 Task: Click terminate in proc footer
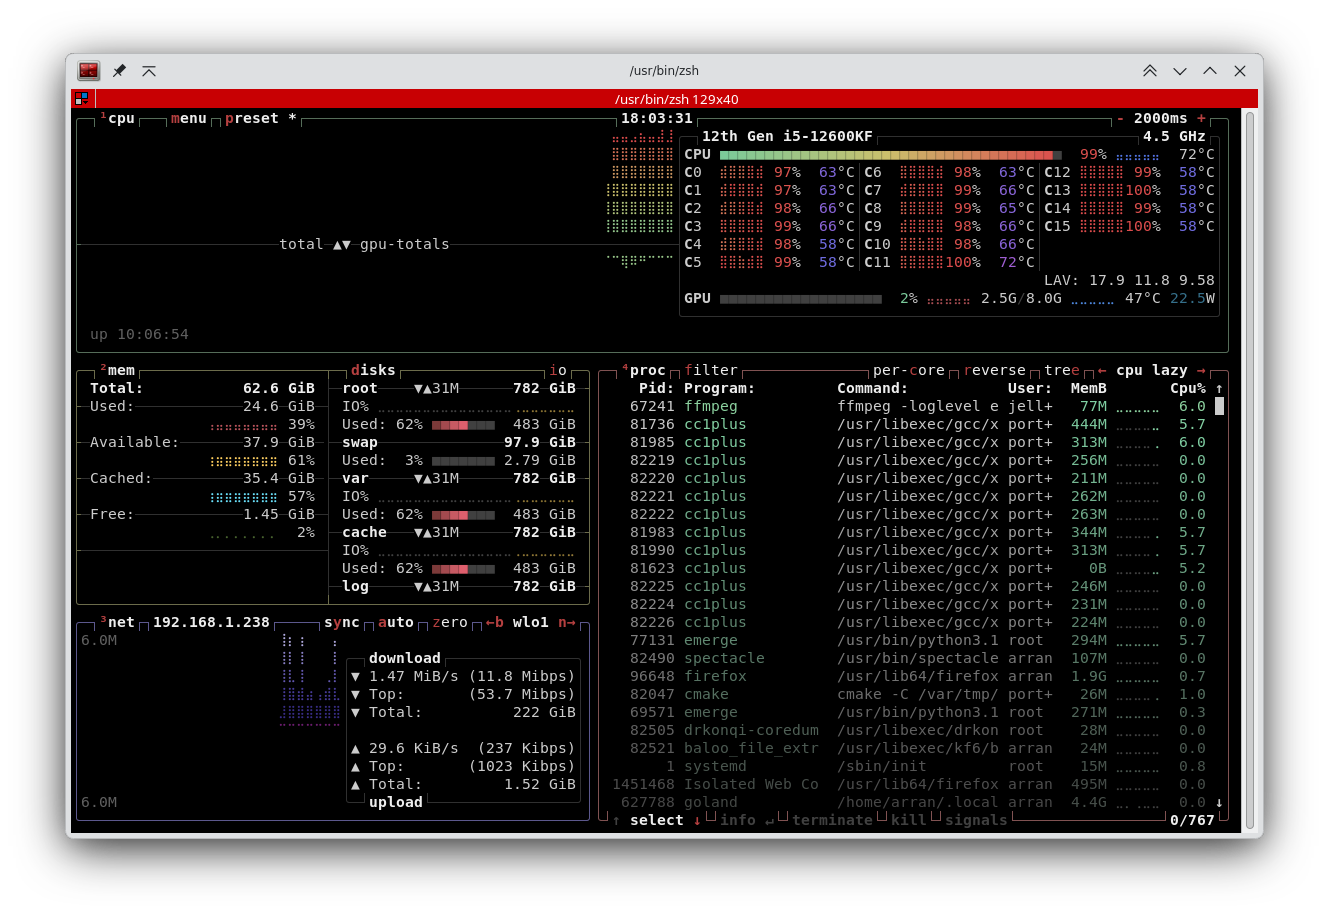coord(832,820)
